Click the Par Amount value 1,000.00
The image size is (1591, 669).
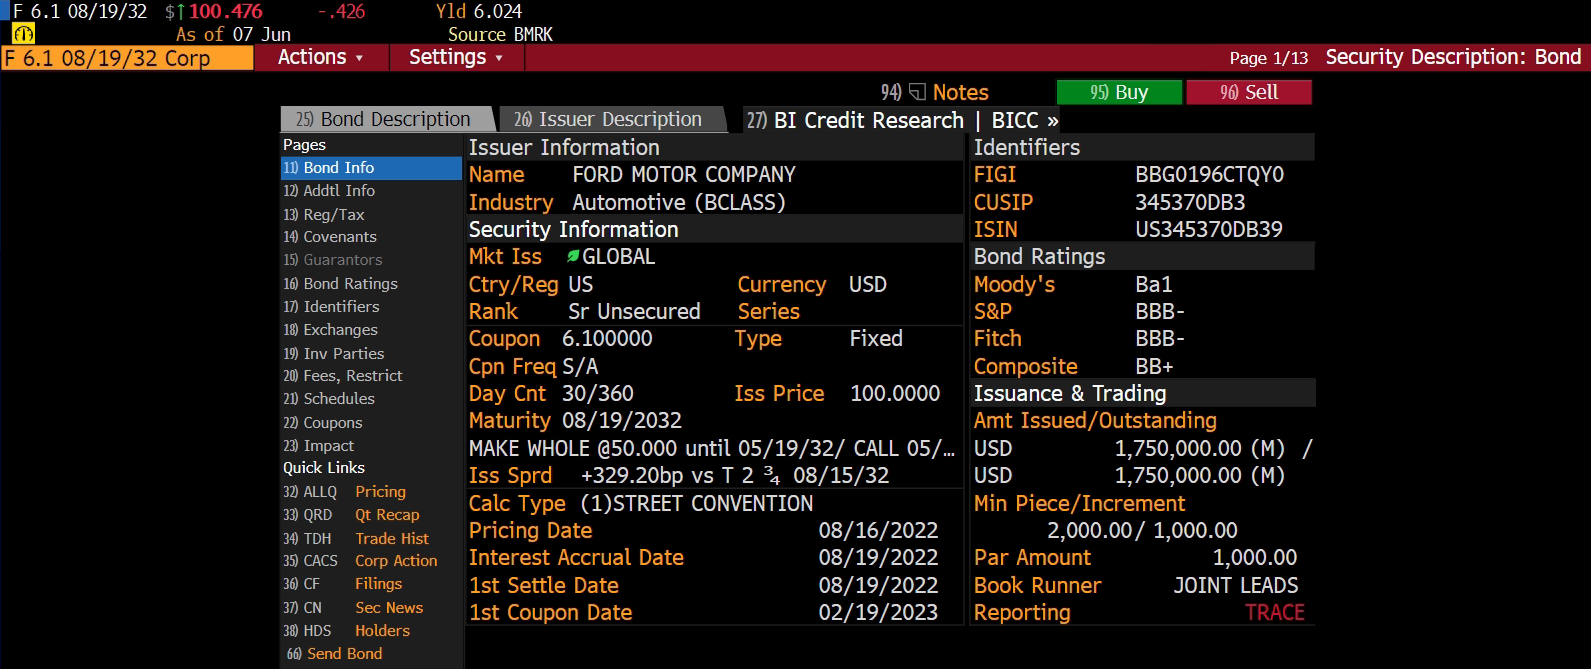[1255, 558]
